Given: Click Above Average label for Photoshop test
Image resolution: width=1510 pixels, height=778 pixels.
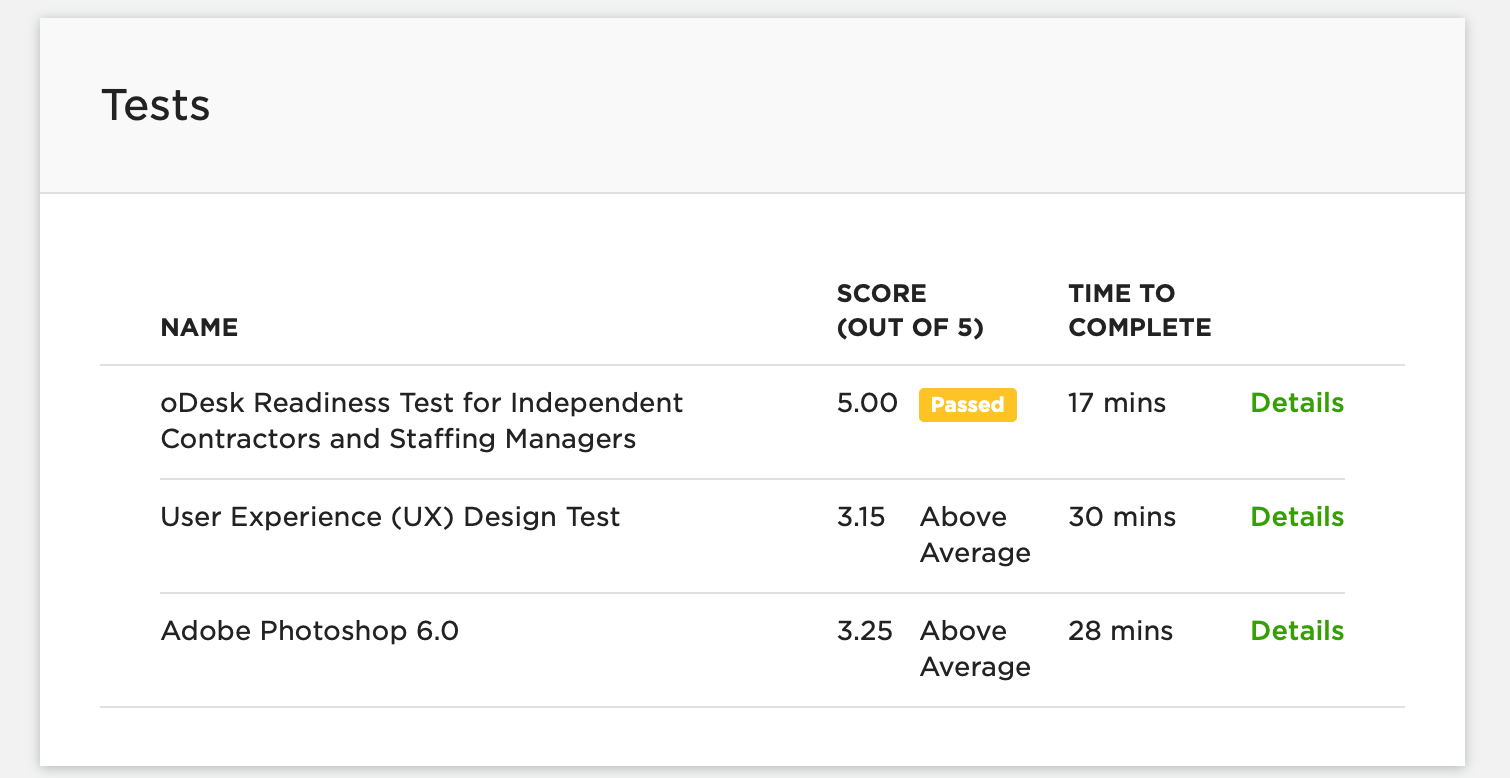Looking at the screenshot, I should 974,648.
